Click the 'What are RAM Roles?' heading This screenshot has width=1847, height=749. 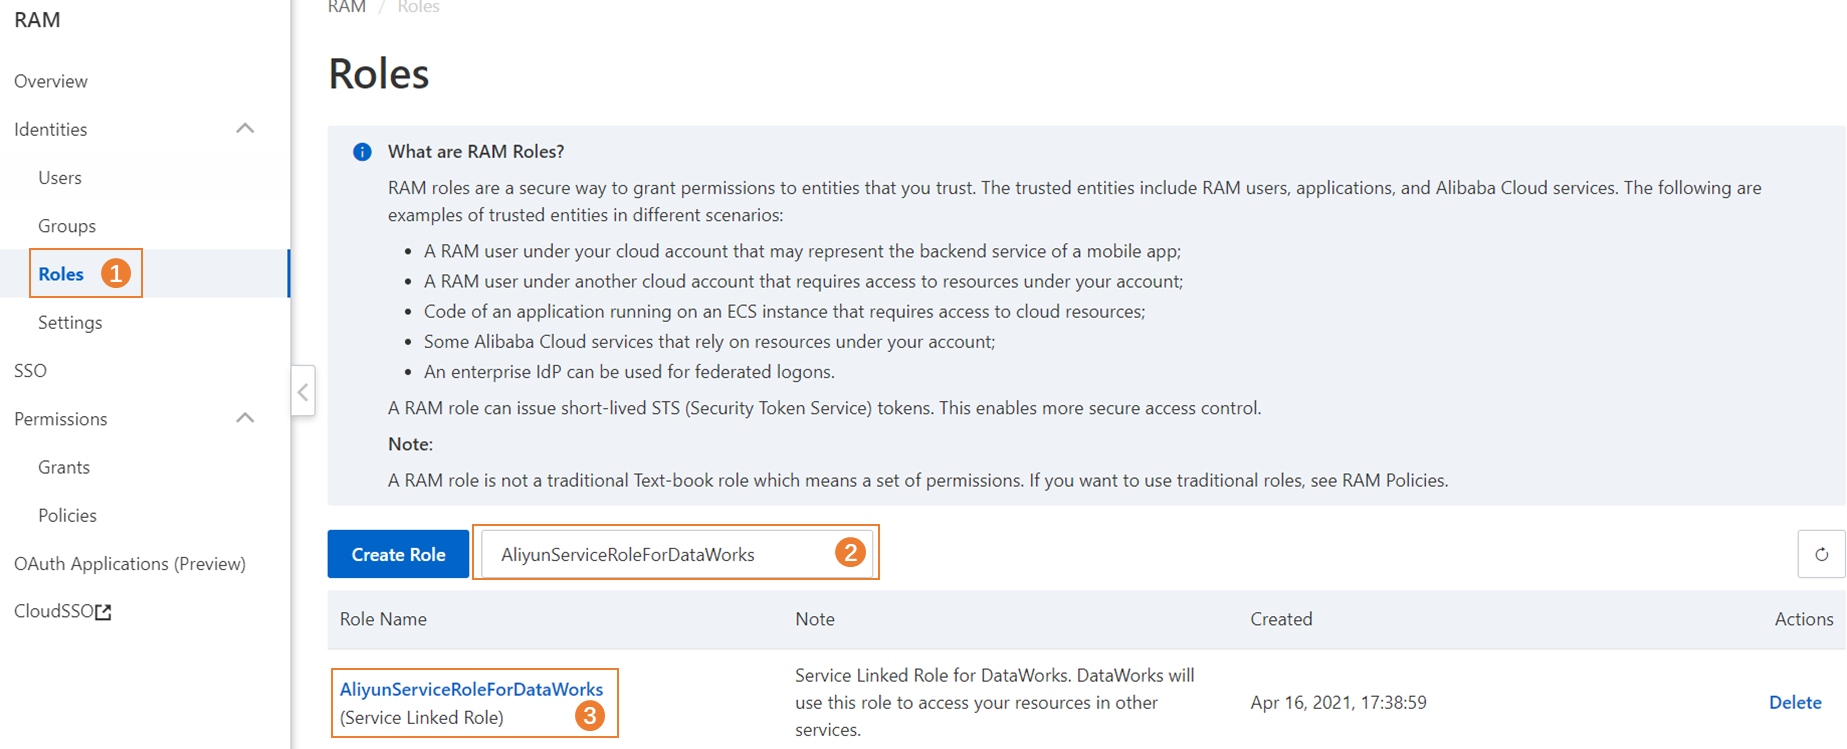476,152
